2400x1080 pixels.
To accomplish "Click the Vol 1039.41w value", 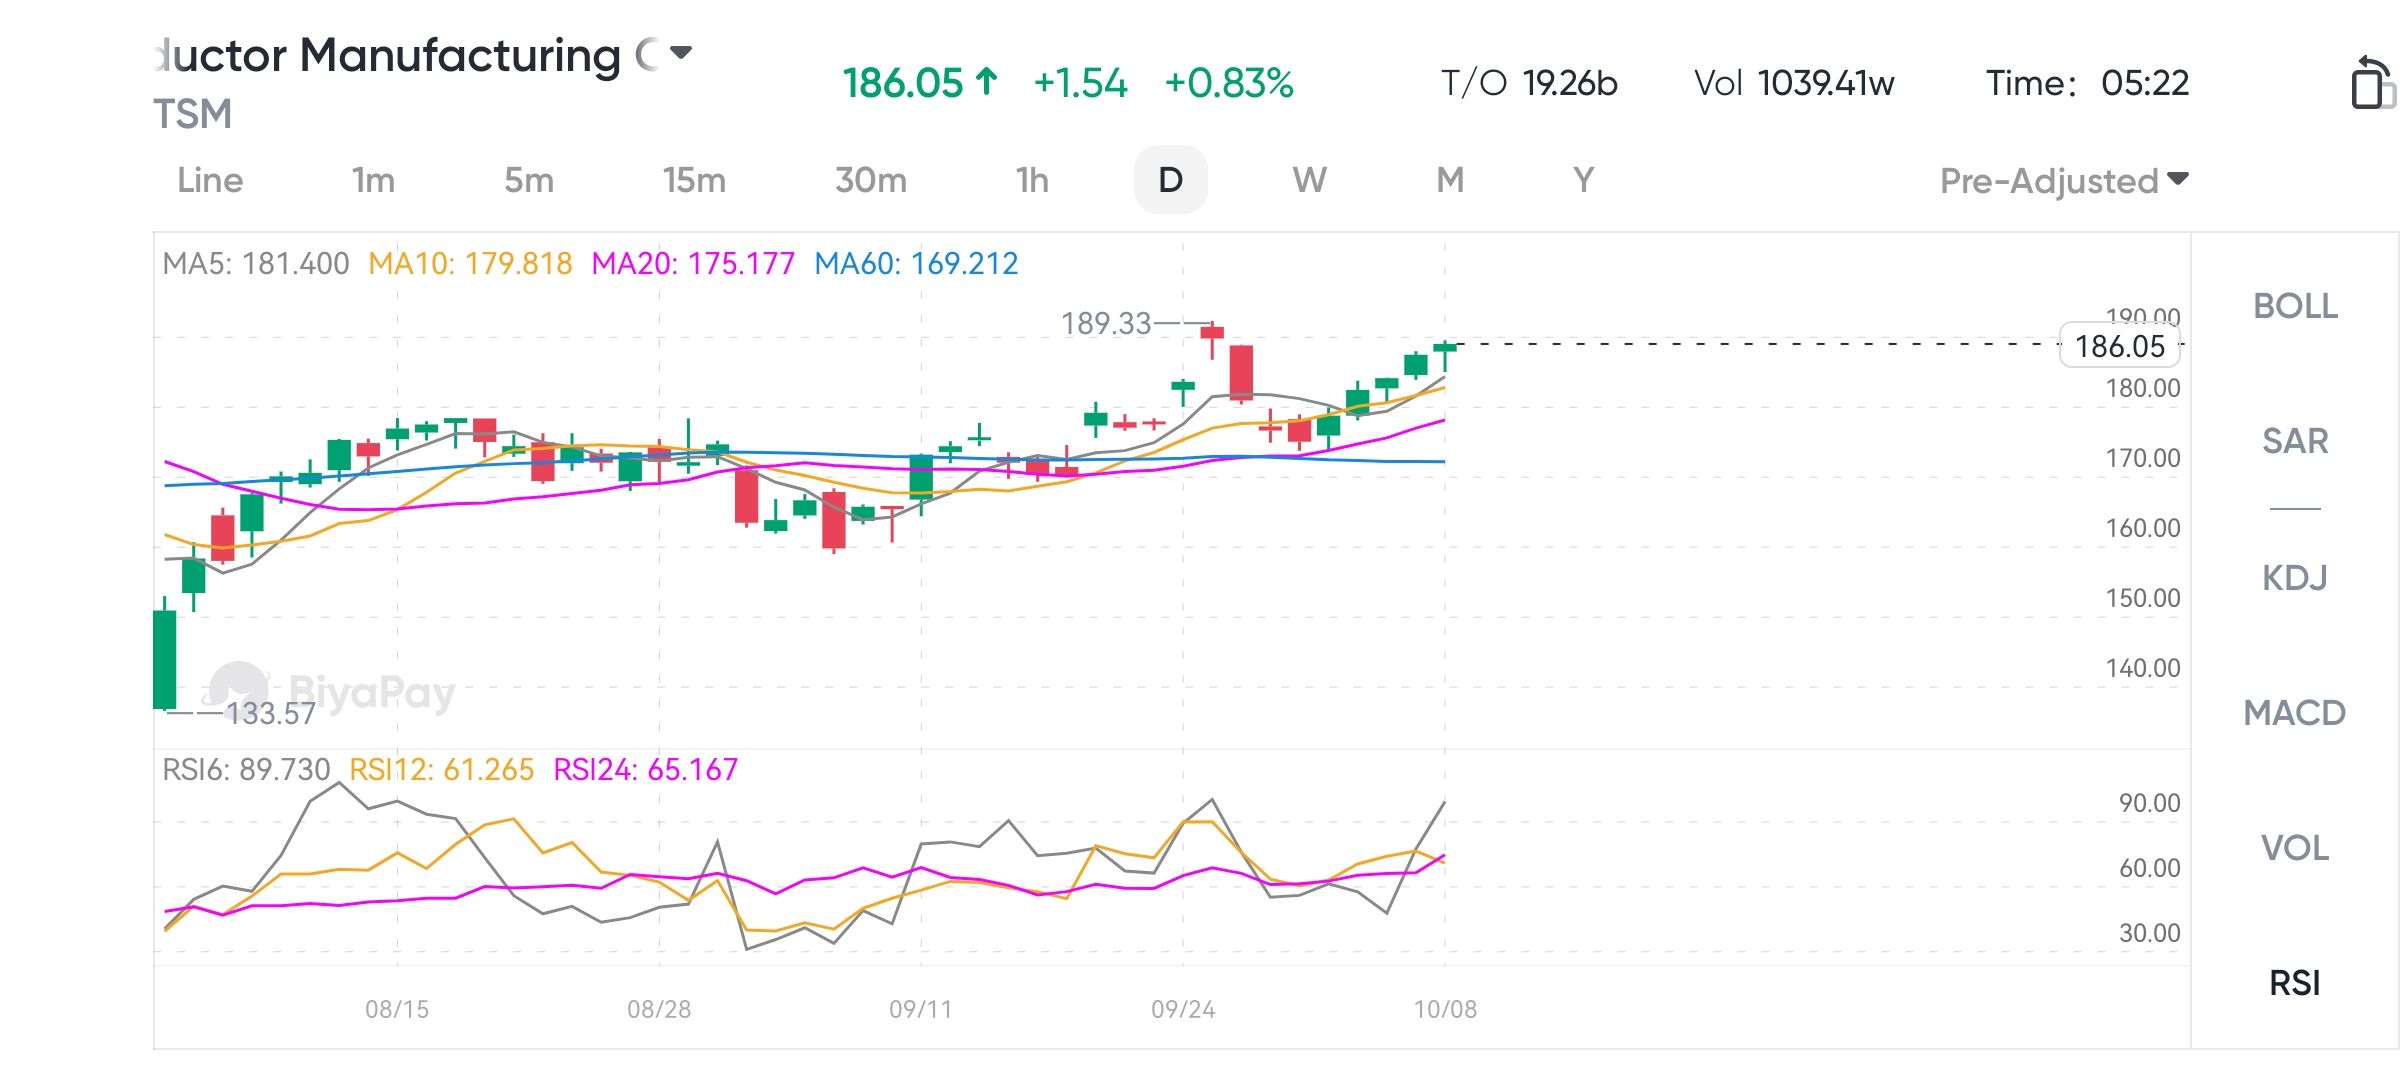I will click(1794, 83).
